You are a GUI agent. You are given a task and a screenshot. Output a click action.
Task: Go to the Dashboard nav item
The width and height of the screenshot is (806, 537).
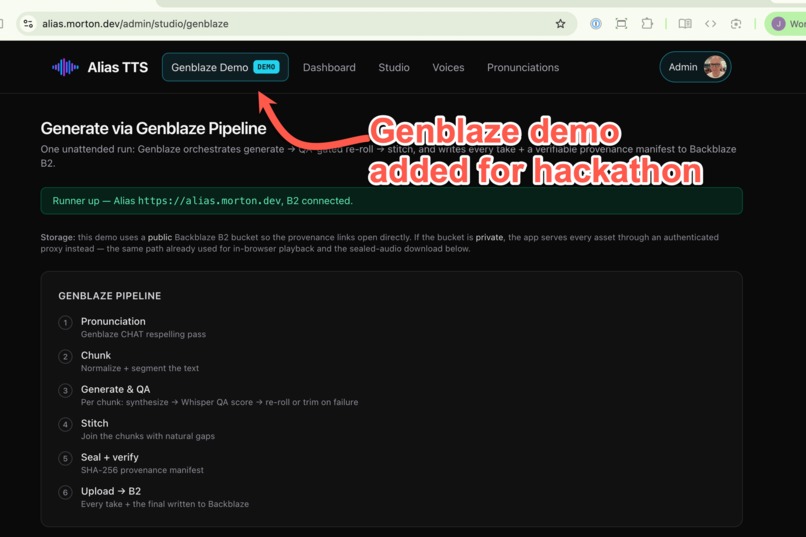pos(329,67)
